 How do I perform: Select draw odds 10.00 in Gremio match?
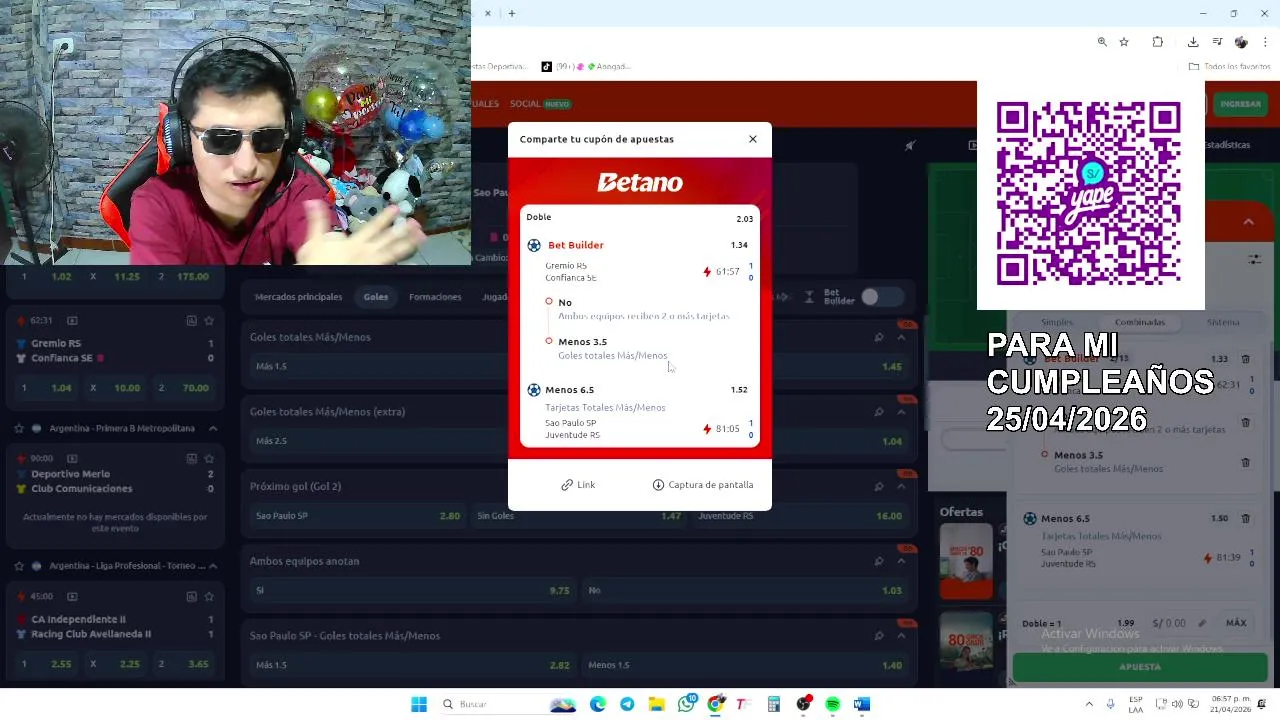point(115,388)
